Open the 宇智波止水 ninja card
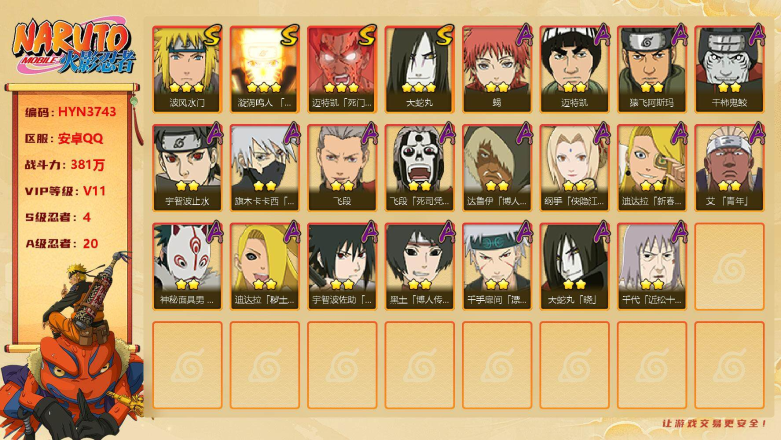The width and height of the screenshot is (781, 440). 187,168
